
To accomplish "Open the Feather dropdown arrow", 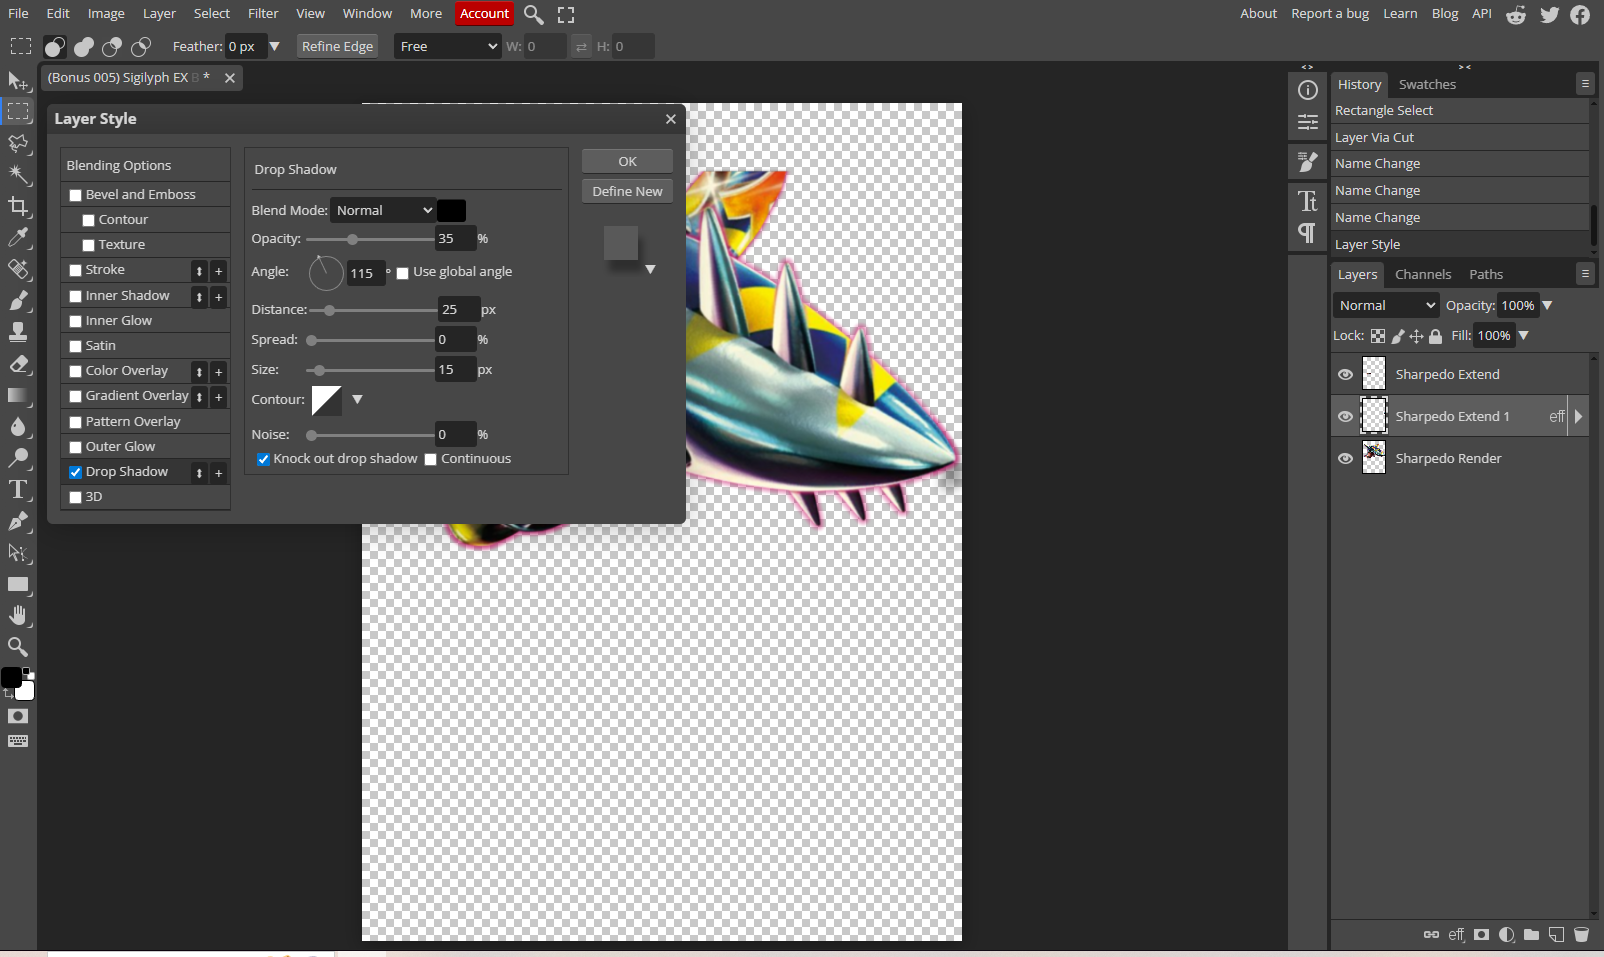I will (x=274, y=46).
